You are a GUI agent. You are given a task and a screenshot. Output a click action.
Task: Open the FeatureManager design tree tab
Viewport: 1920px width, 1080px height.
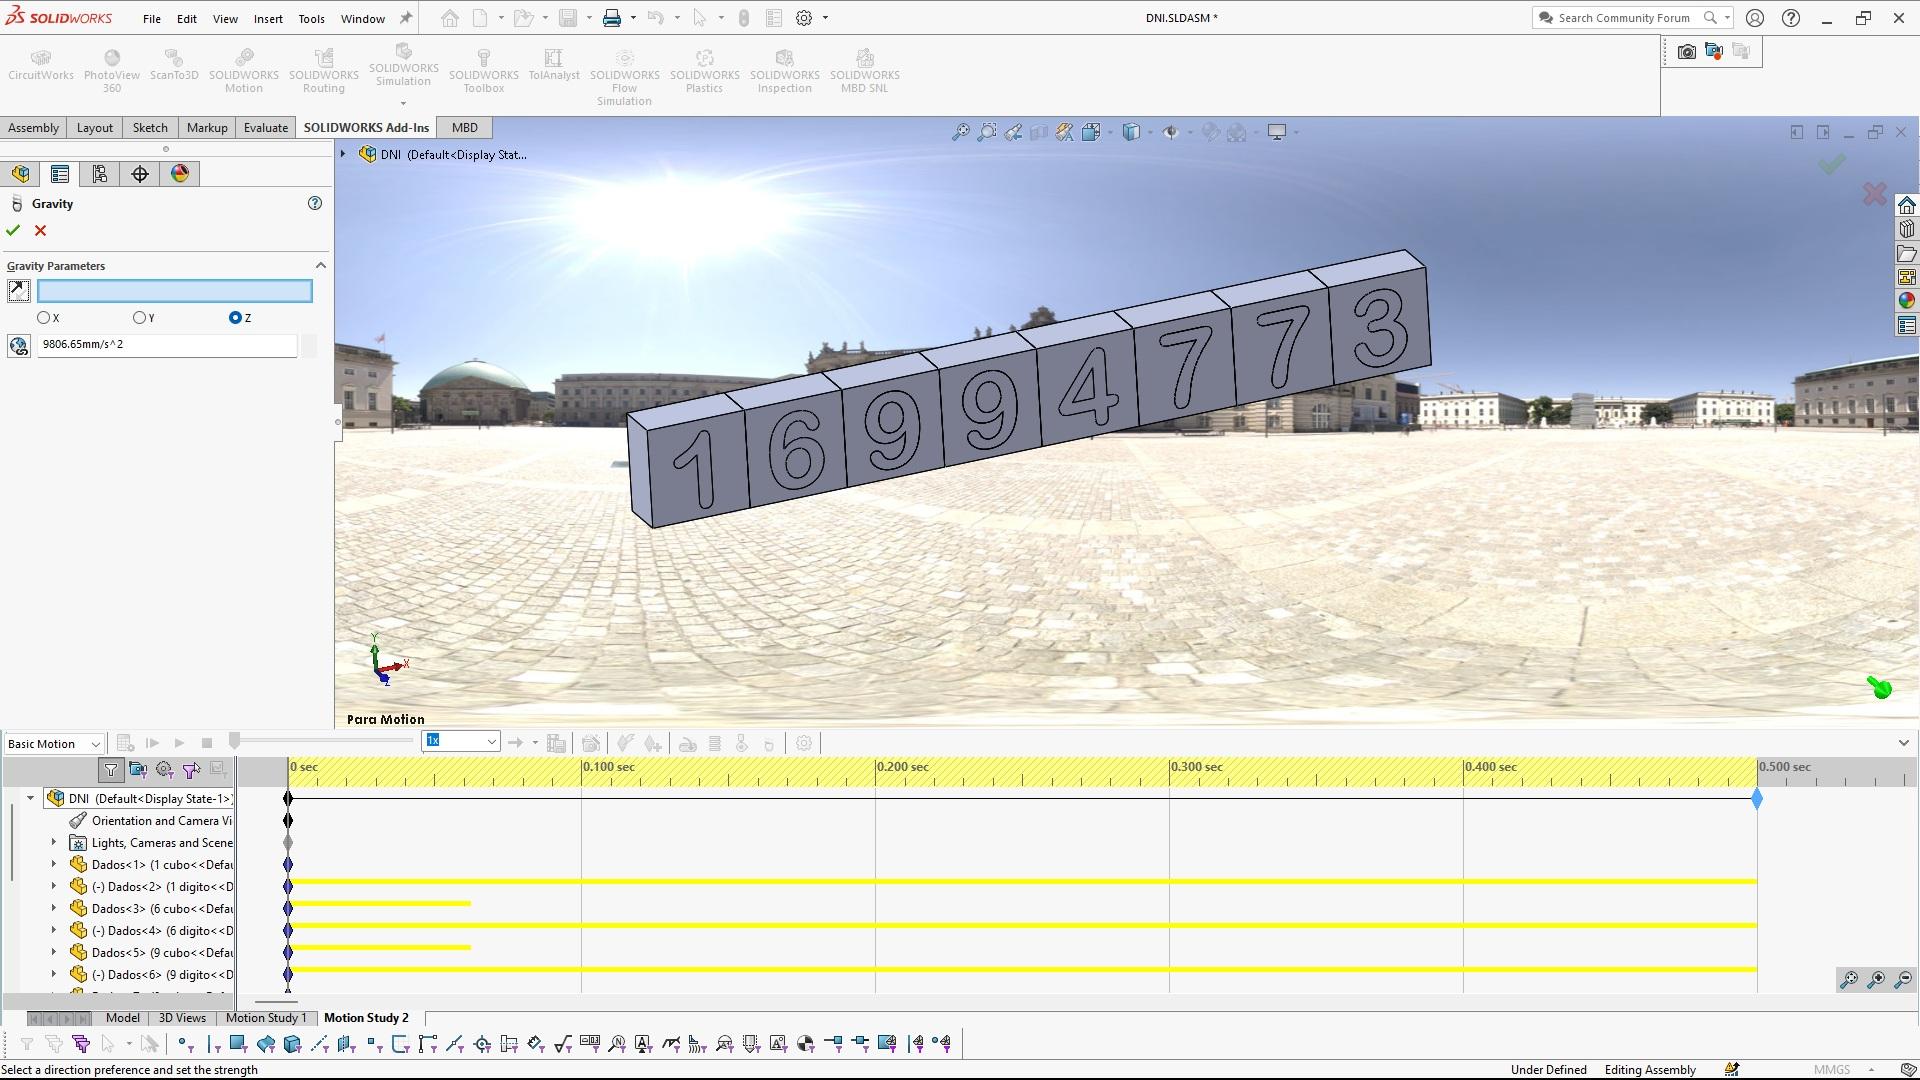pyautogui.click(x=20, y=174)
